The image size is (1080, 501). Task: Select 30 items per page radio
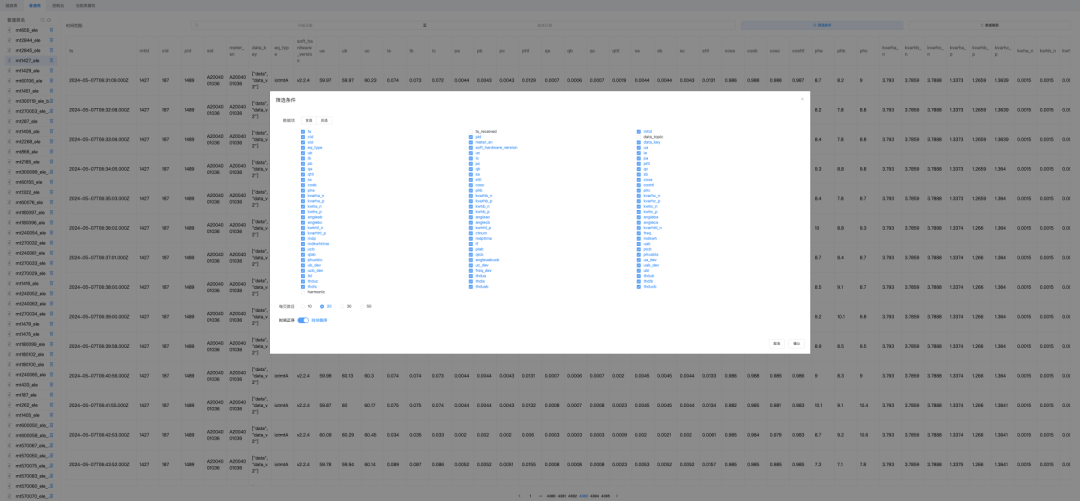pos(342,306)
